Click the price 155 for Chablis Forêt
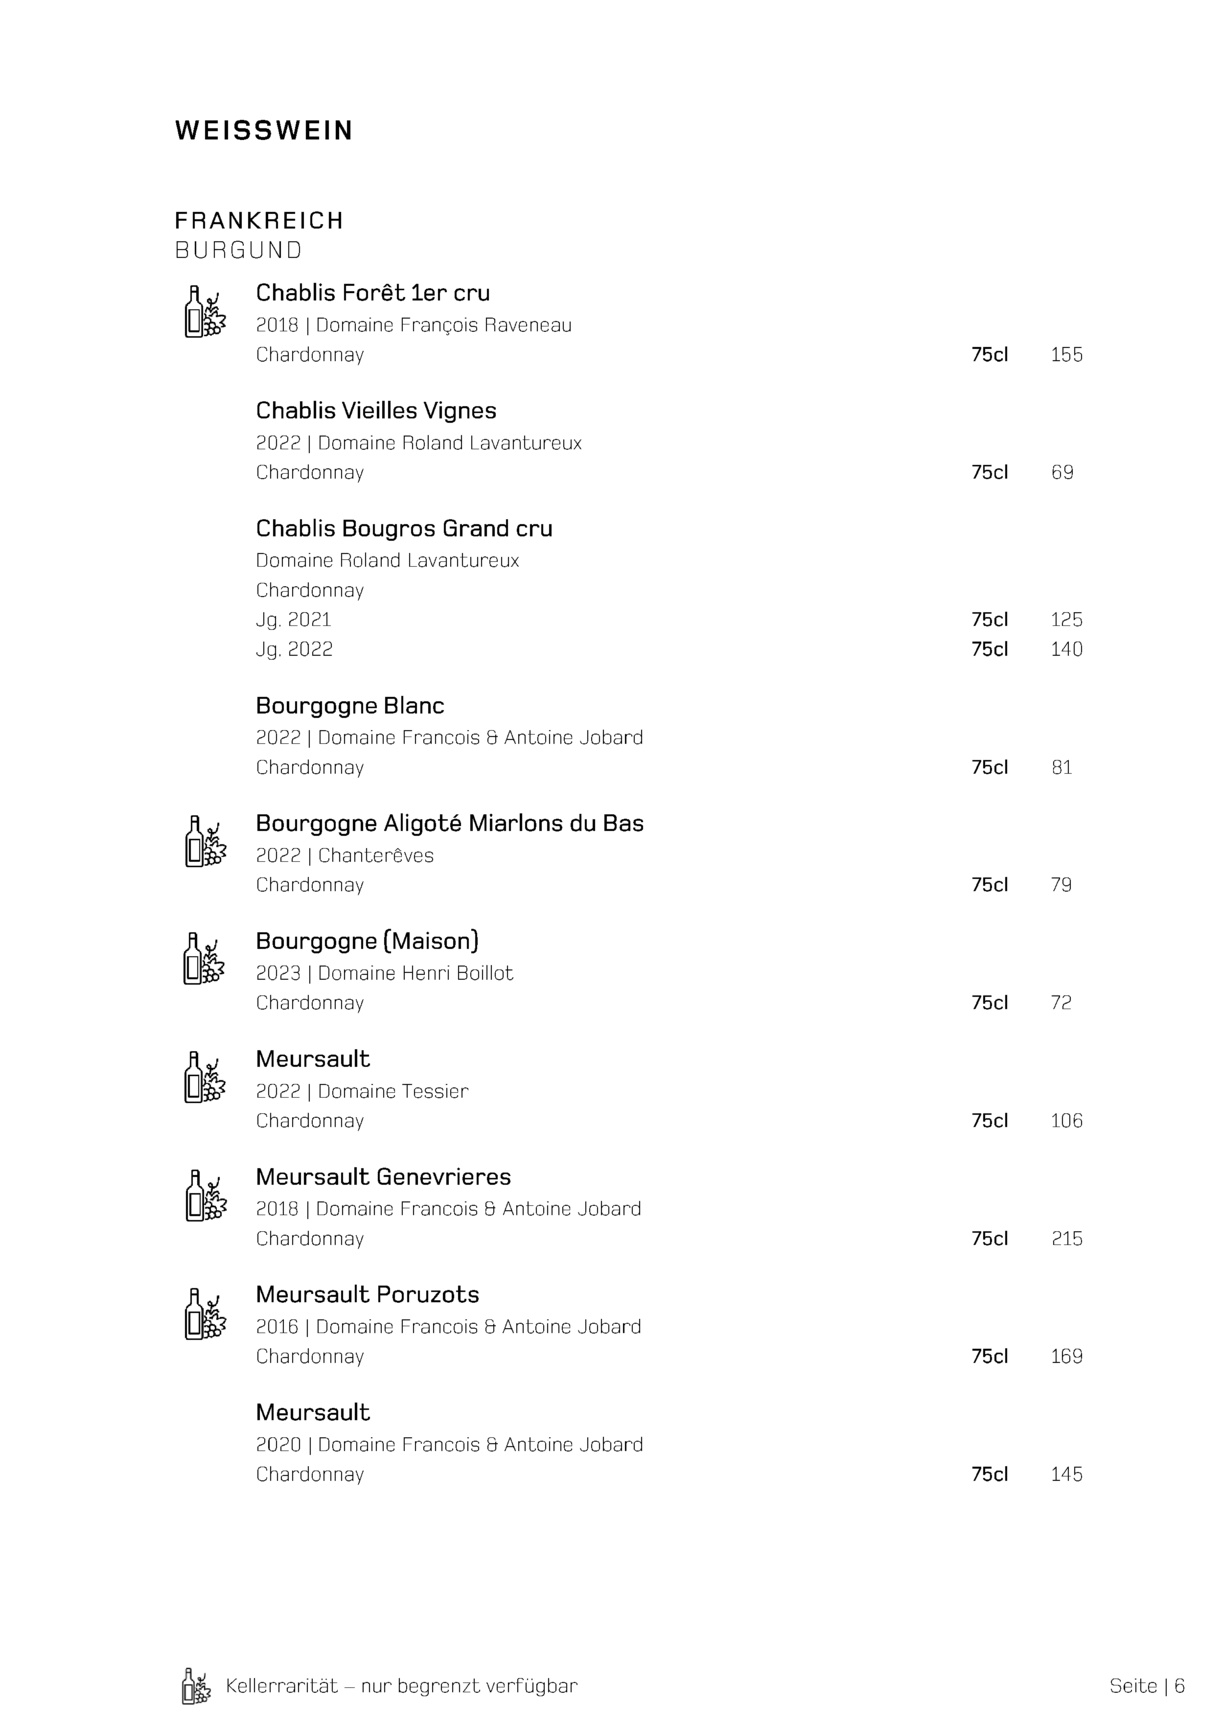The width and height of the screenshot is (1222, 1728). click(1066, 355)
